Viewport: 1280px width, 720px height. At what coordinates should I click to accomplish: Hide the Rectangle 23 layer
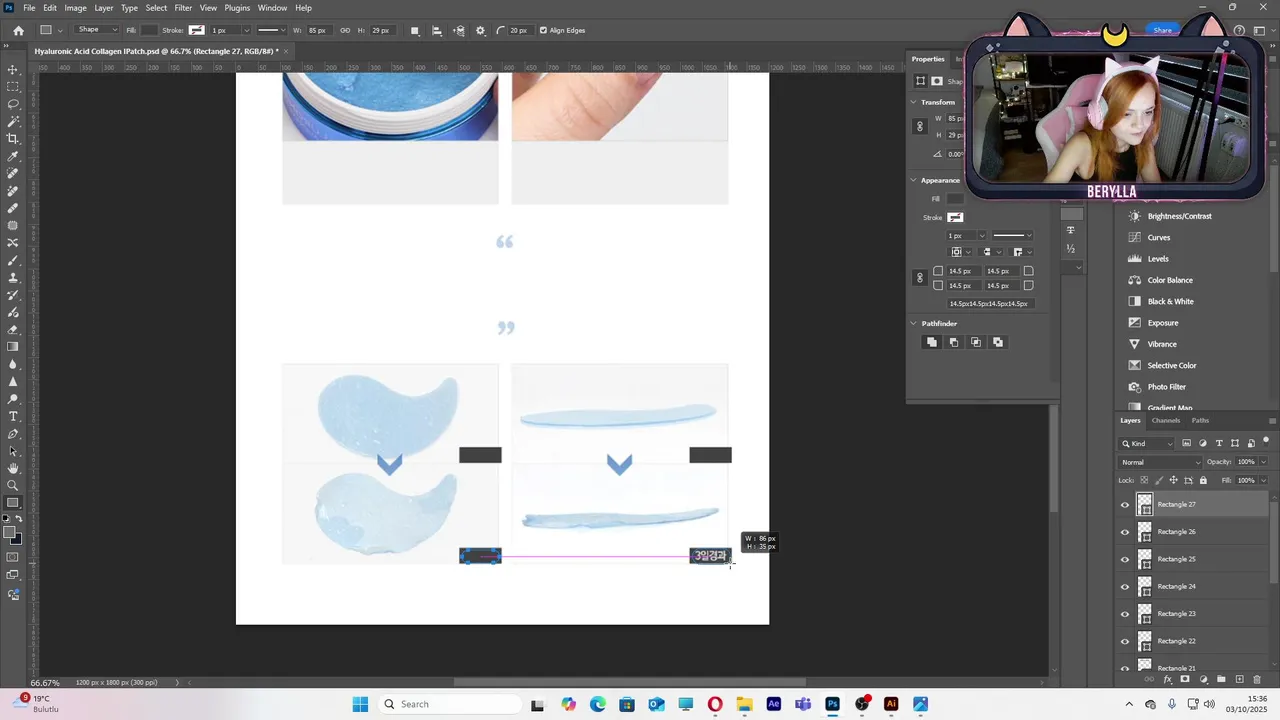tap(1125, 614)
